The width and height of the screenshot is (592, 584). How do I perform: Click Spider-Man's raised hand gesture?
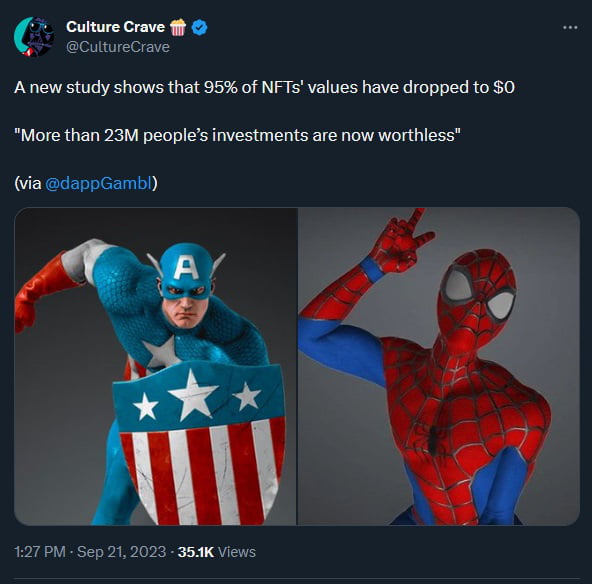[x=400, y=242]
